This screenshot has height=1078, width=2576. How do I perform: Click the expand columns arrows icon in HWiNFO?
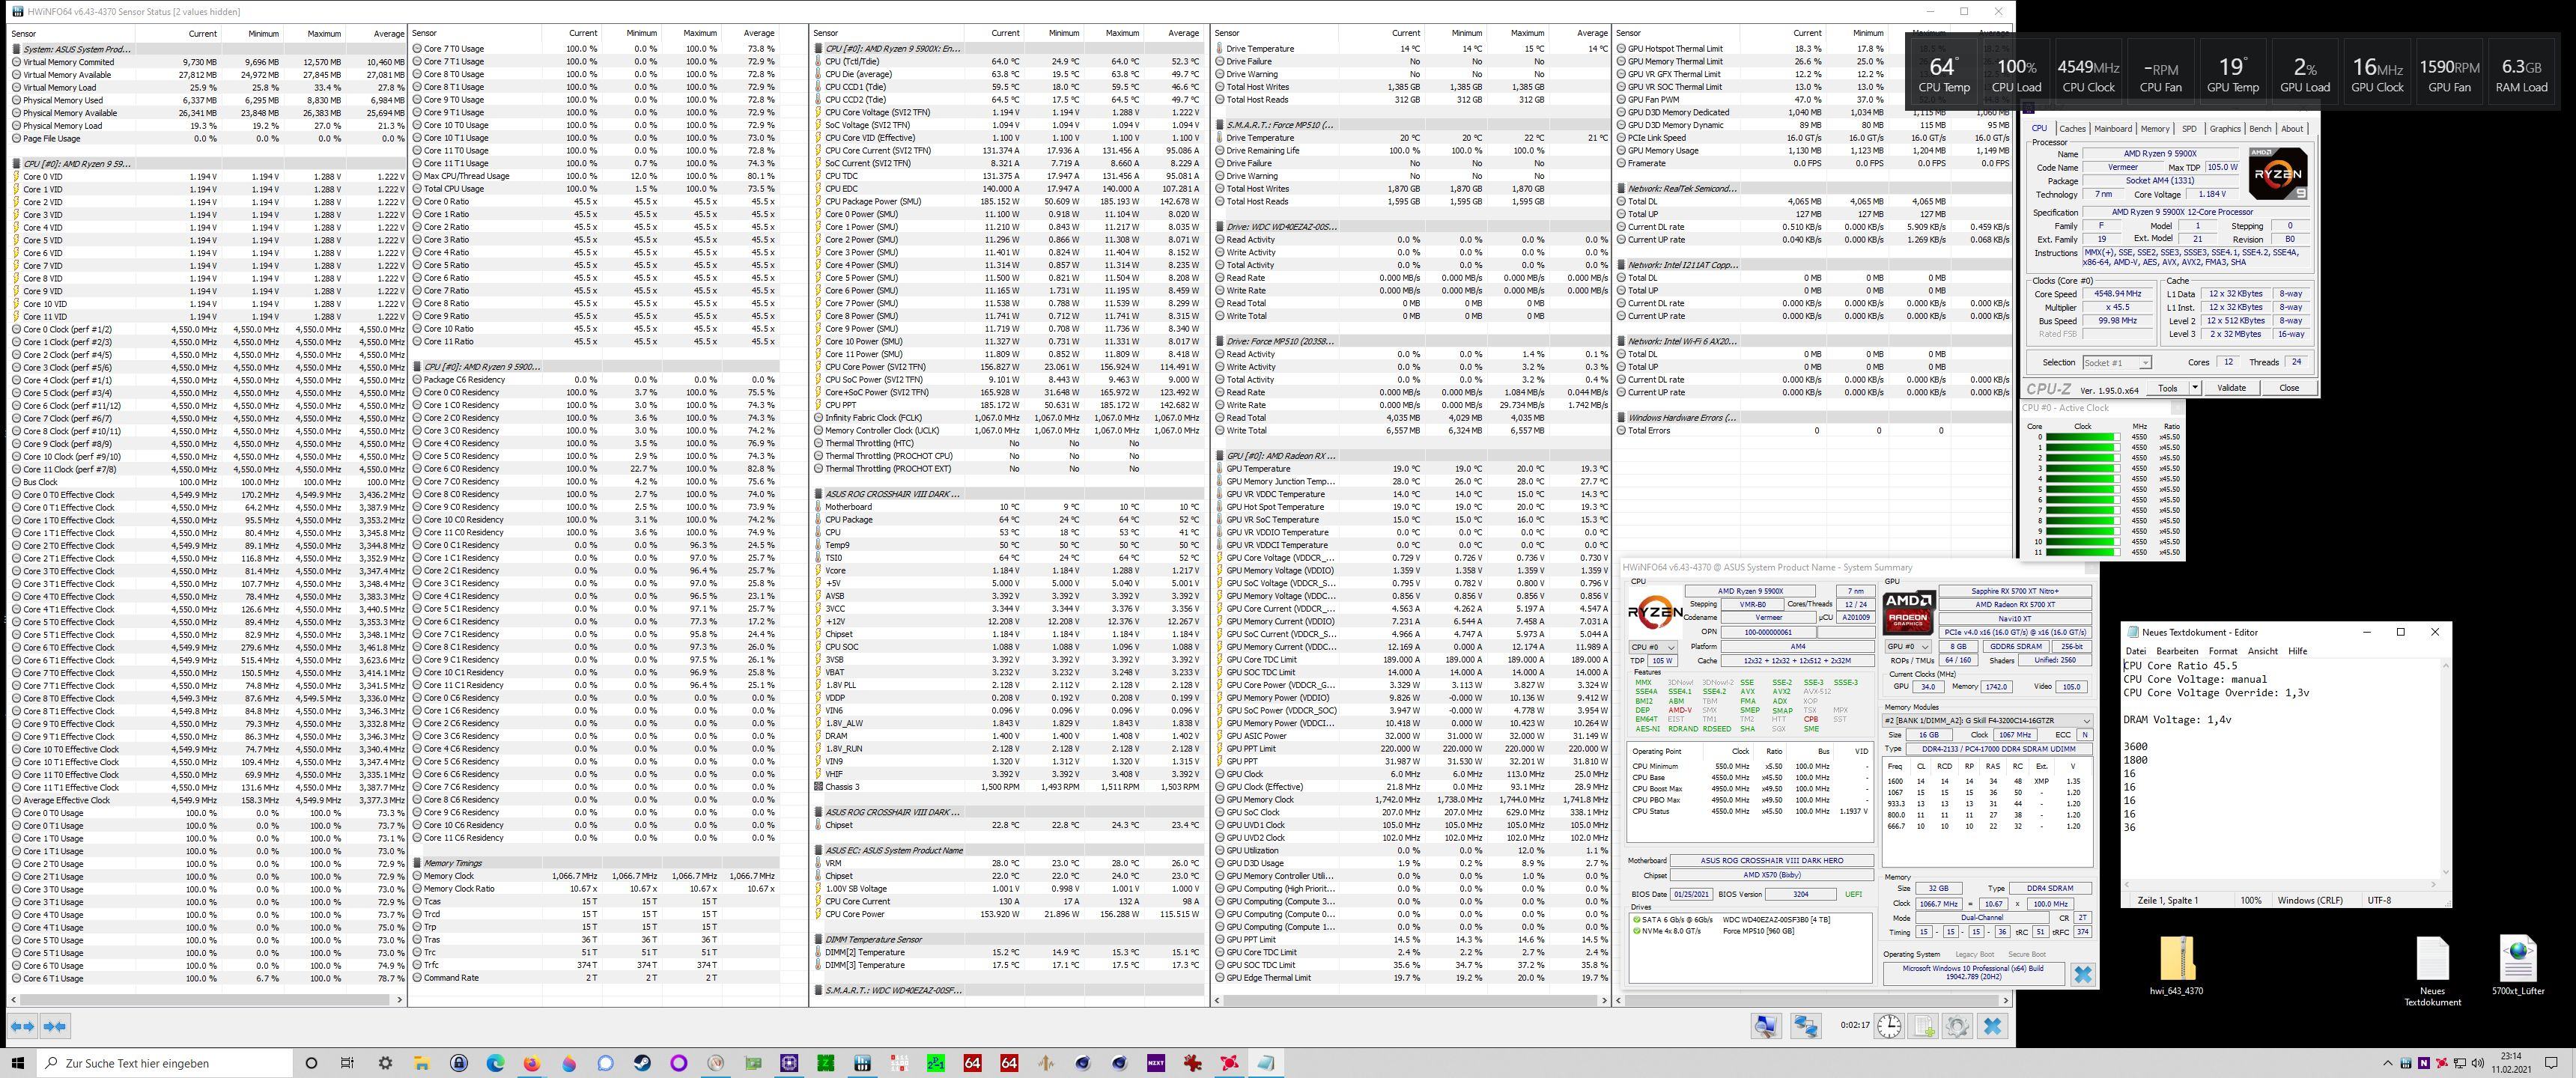tap(22, 1026)
